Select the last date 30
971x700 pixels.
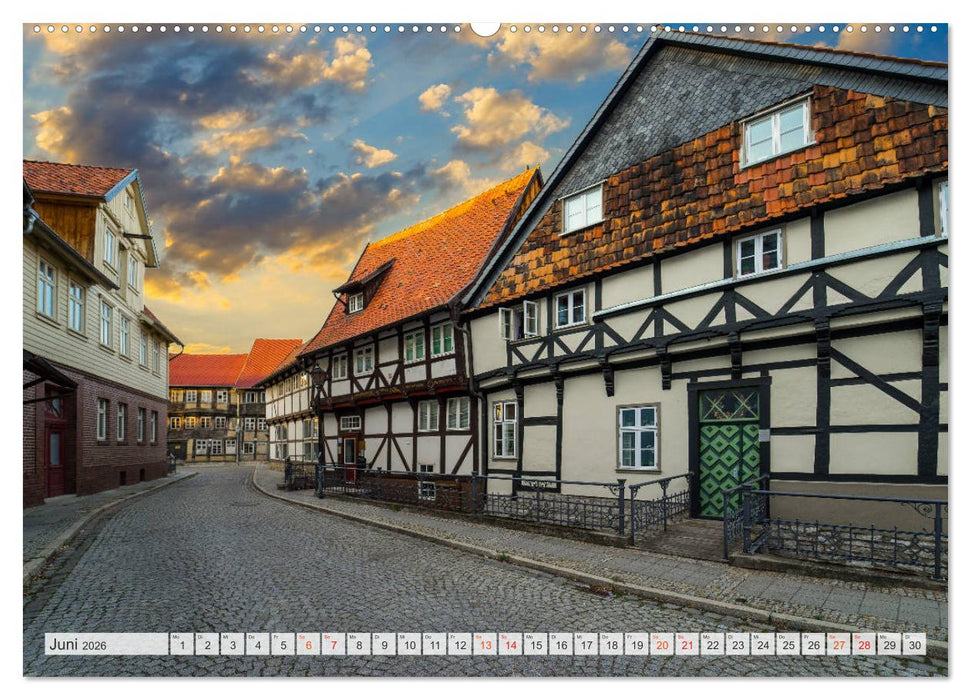(913, 647)
